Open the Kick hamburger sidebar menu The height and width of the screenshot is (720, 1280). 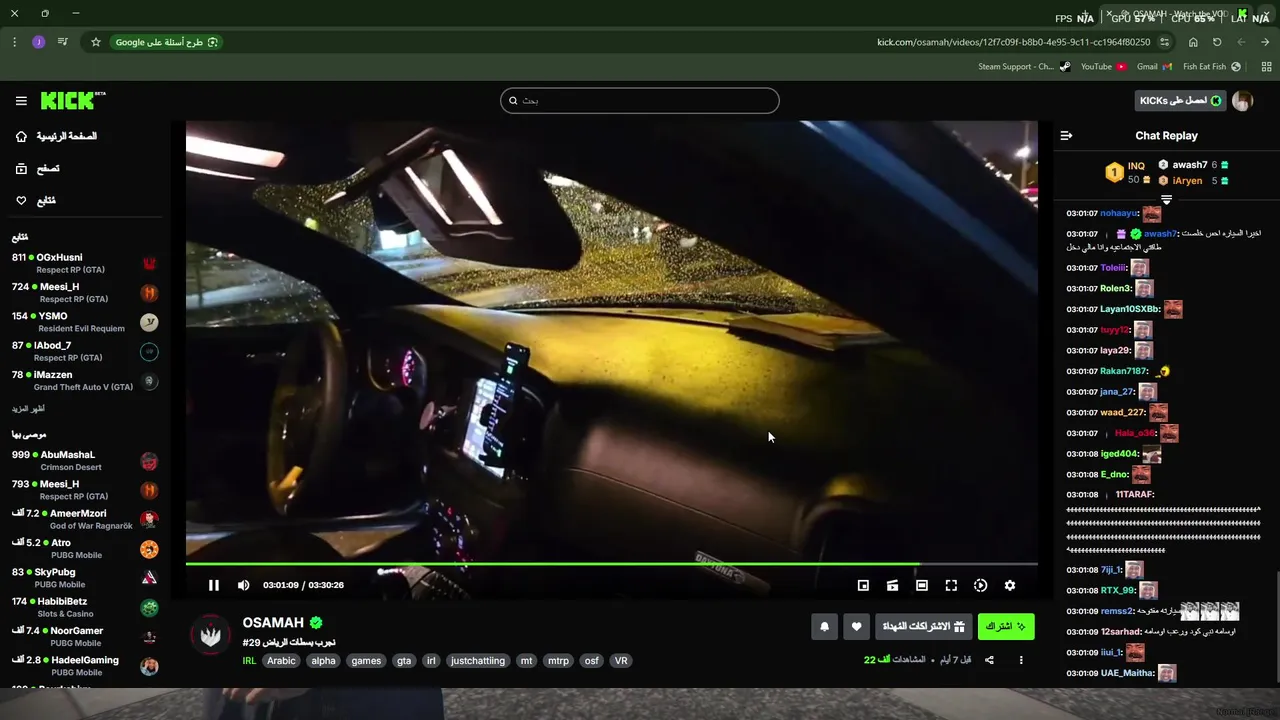(x=21, y=101)
